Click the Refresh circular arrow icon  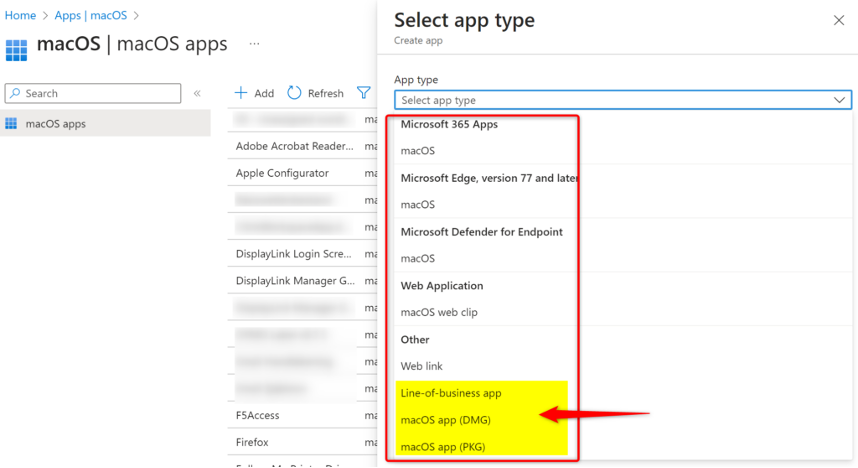pos(294,93)
